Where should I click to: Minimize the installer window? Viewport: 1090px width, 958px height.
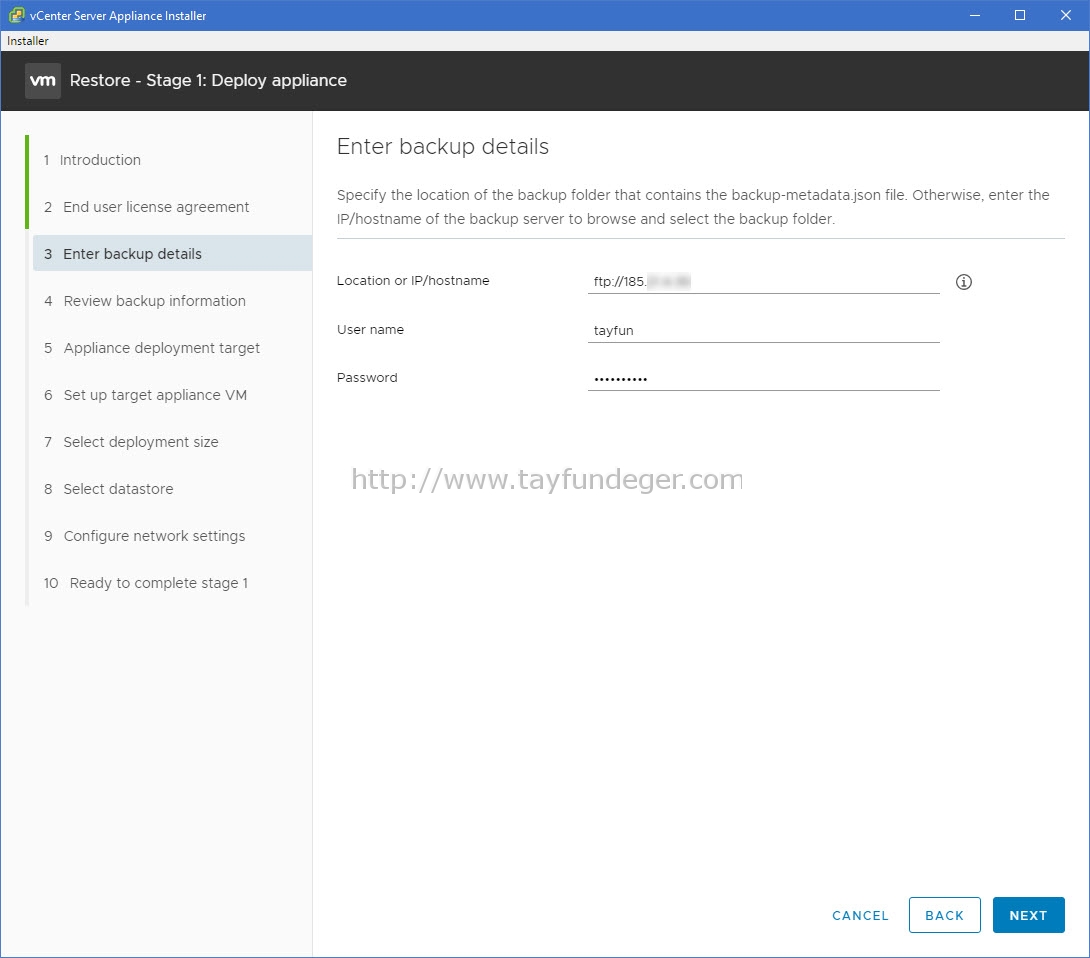(975, 15)
